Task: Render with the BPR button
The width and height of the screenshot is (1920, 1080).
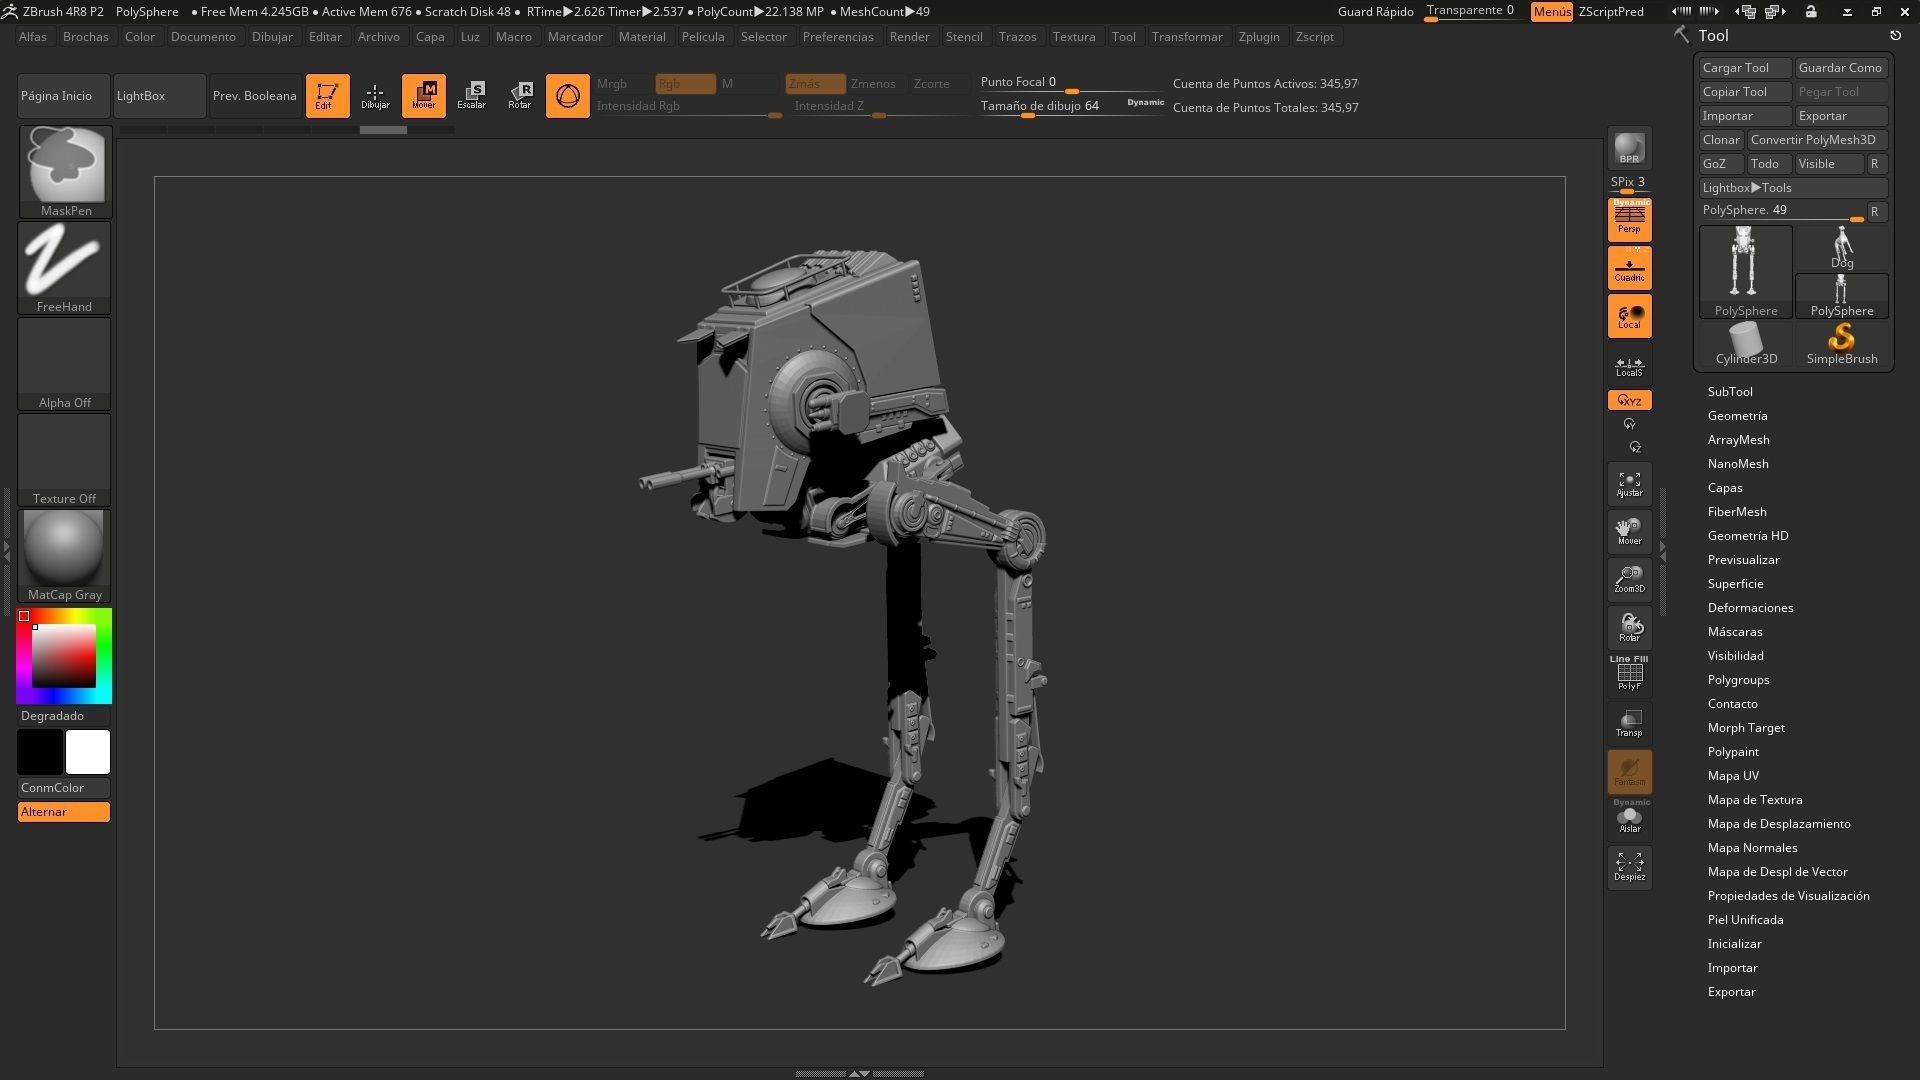Action: (1629, 148)
